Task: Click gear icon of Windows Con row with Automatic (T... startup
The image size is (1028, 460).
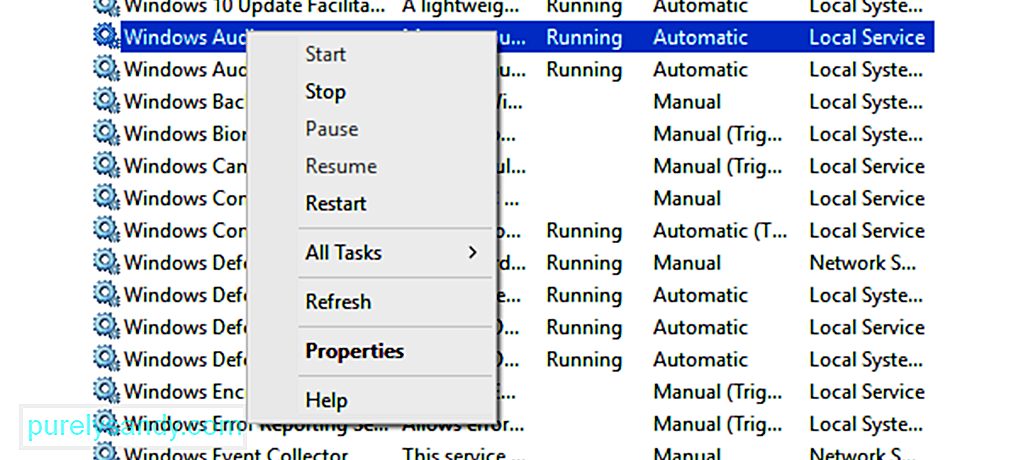Action: click(x=106, y=230)
